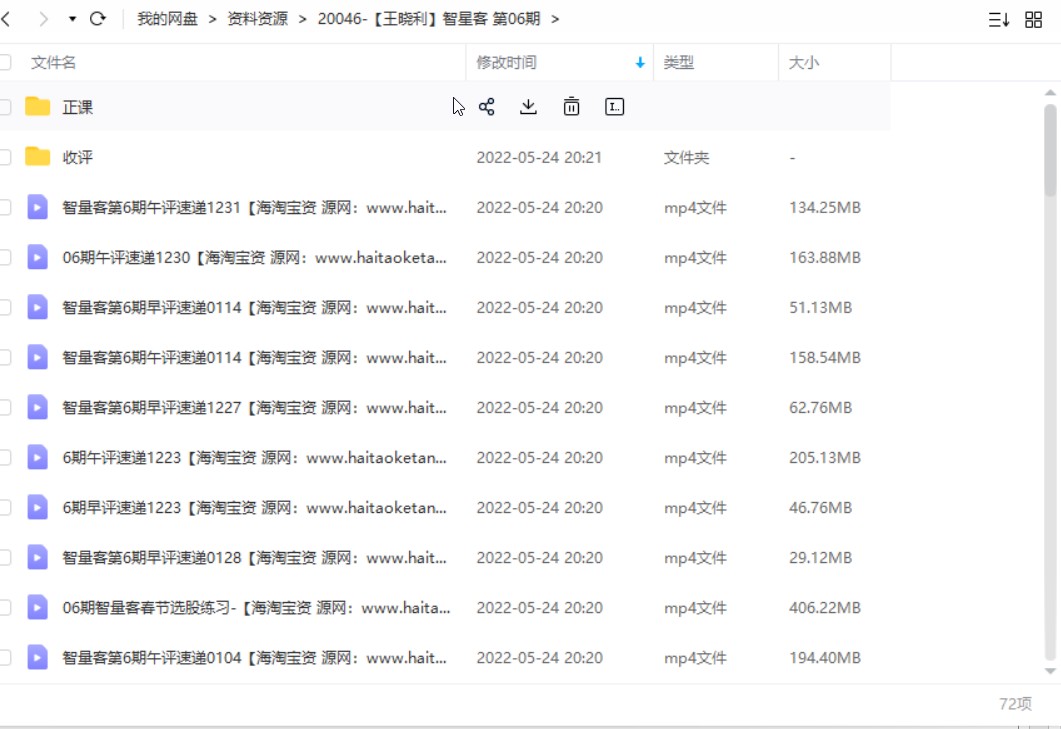Open file 06期午评速递1230
The width and height of the screenshot is (1061, 729).
click(x=254, y=257)
